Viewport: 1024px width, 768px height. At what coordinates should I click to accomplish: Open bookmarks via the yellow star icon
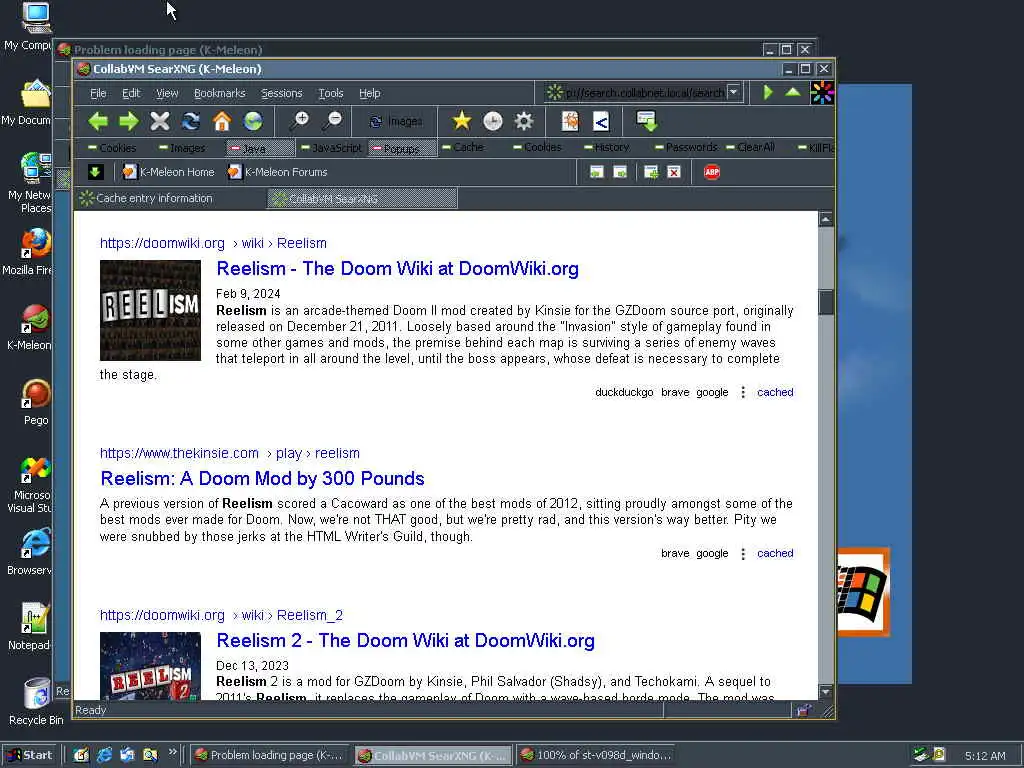pyautogui.click(x=462, y=121)
